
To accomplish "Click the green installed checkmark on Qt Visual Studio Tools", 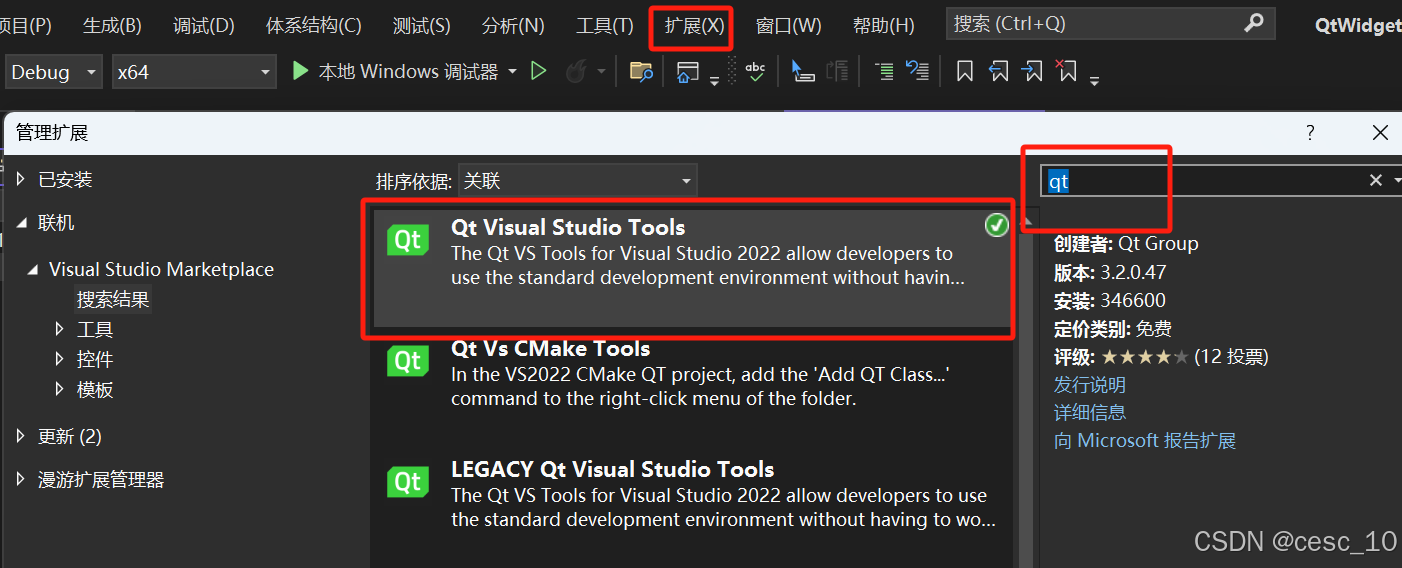I will [996, 226].
